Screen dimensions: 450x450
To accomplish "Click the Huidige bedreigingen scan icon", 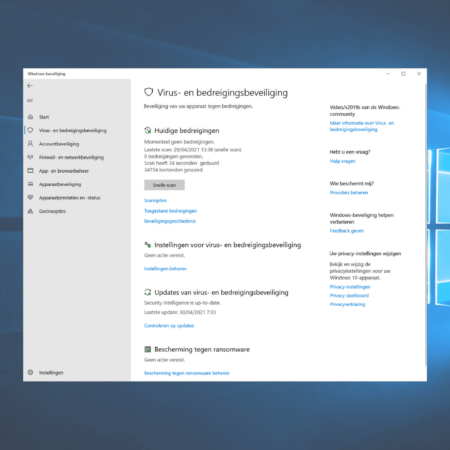I will pos(148,130).
